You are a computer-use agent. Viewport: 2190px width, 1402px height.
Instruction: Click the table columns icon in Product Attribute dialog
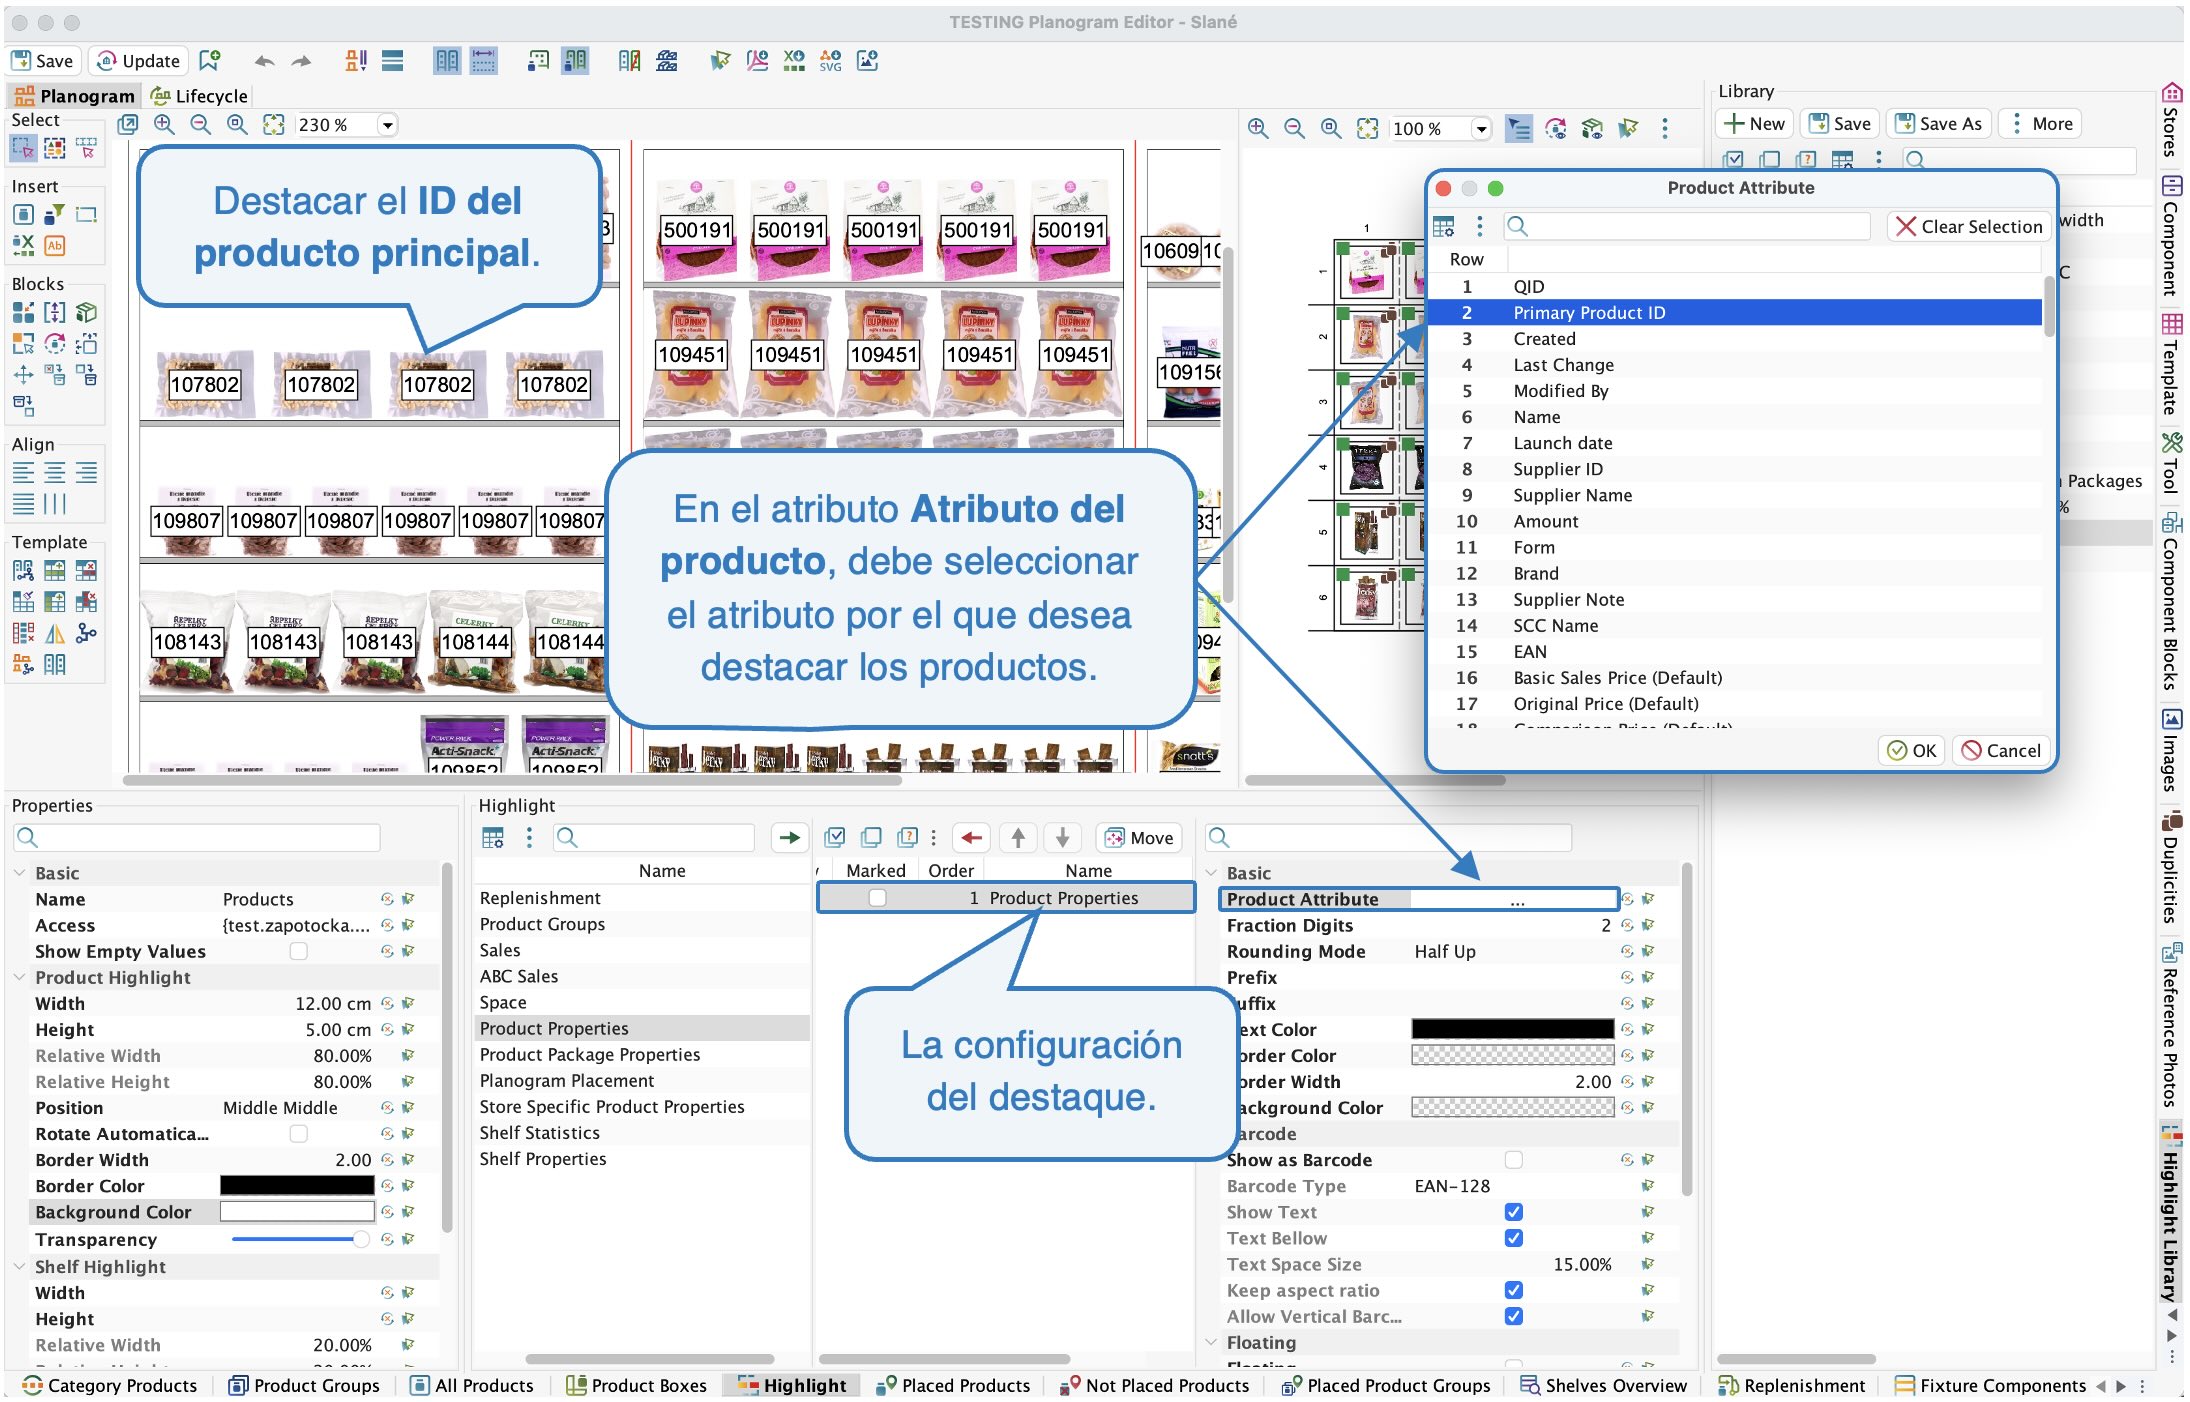coord(1443,226)
